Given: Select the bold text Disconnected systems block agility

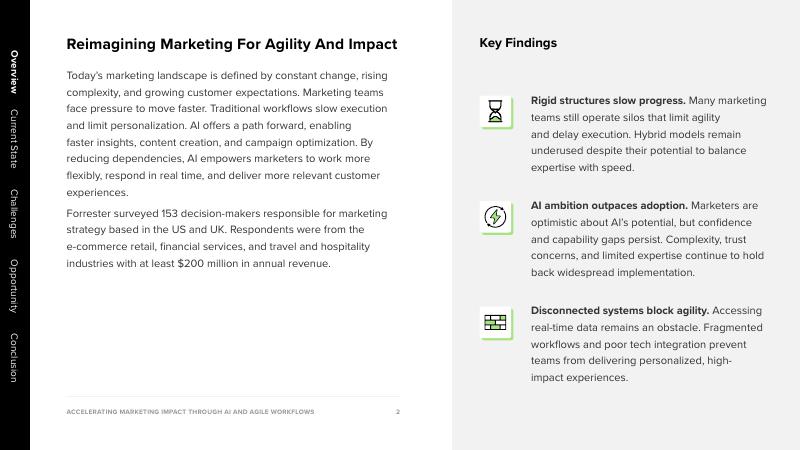Looking at the screenshot, I should [x=619, y=311].
